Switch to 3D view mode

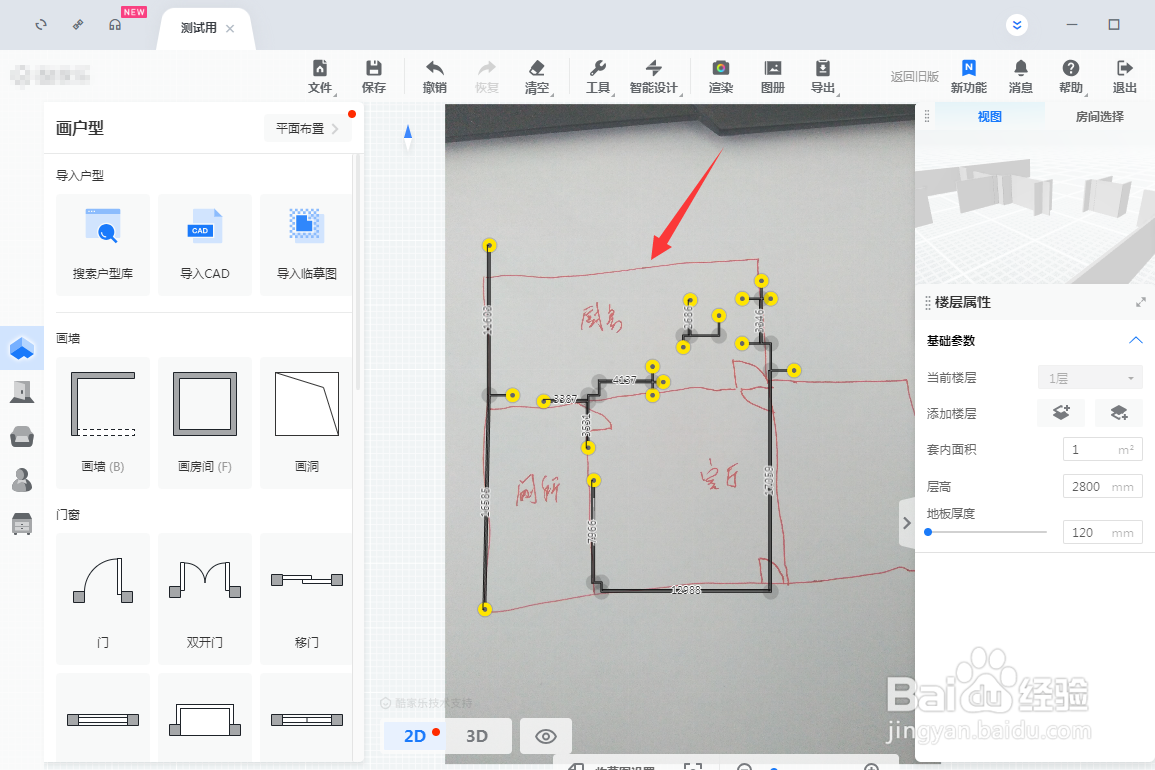(x=477, y=735)
